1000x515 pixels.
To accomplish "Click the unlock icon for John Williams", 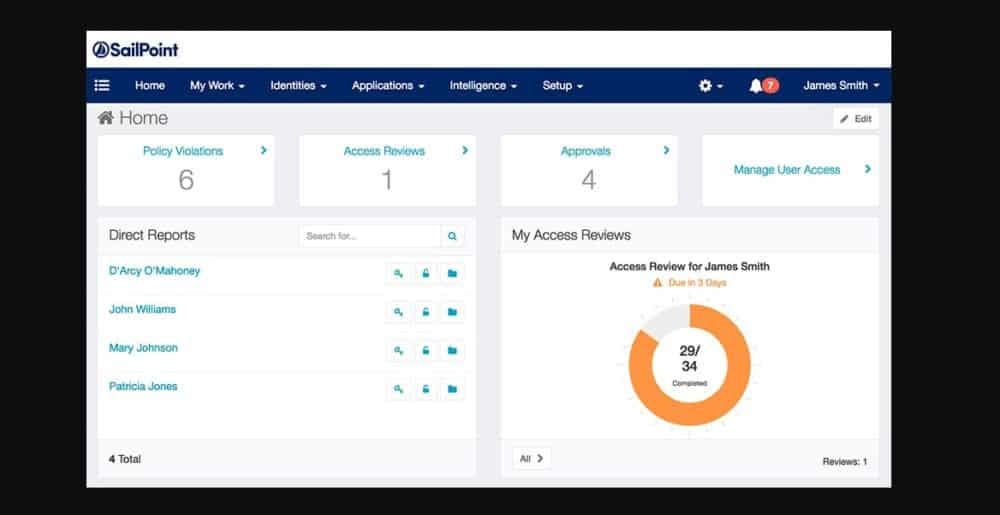I will pyautogui.click(x=425, y=312).
